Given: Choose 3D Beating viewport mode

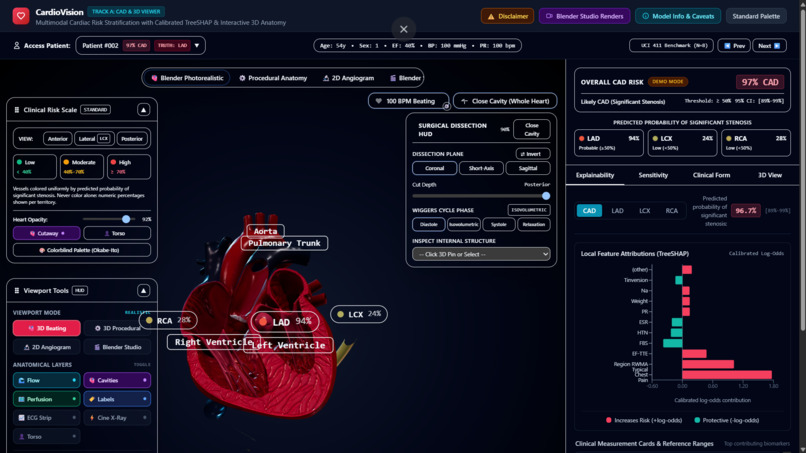Looking at the screenshot, I should point(46,328).
